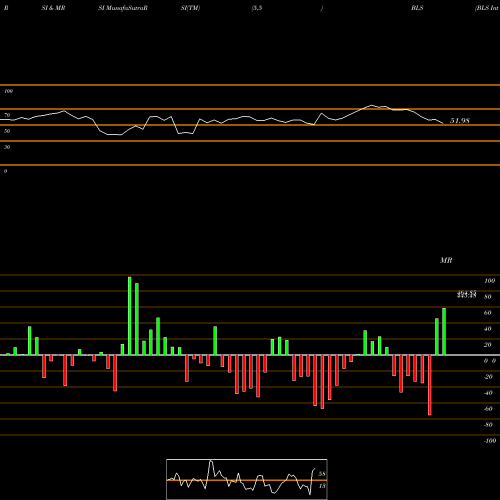Viewport: 500px width, 500px height.
Task: Click the RSI axis label '50'
Action: click(x=7, y=131)
